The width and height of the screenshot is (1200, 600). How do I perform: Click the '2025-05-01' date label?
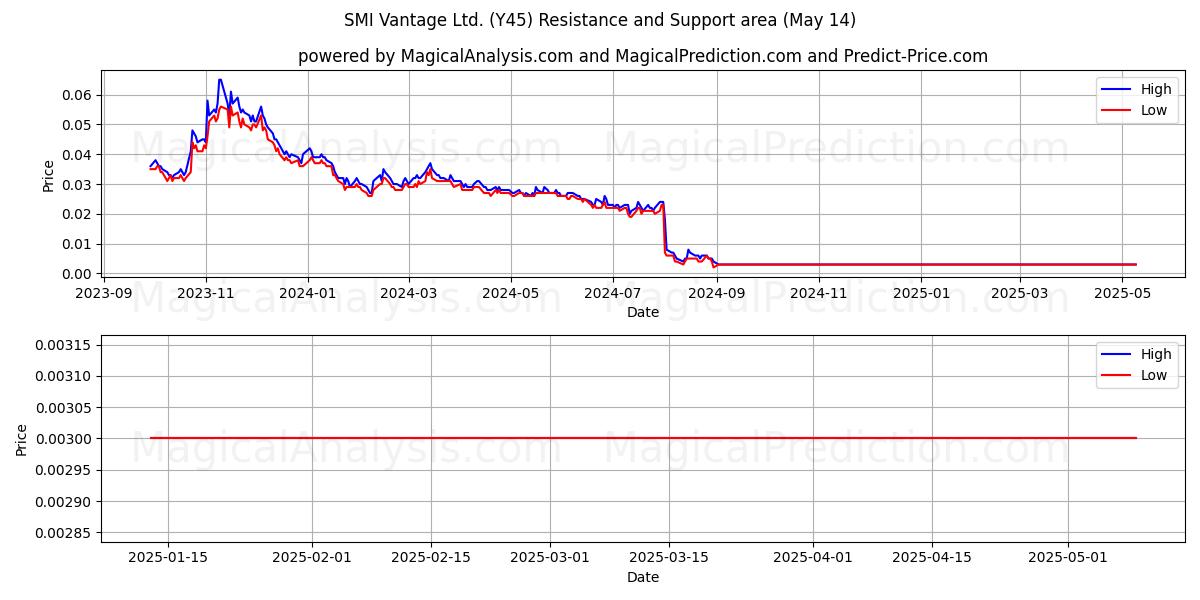pos(1068,558)
